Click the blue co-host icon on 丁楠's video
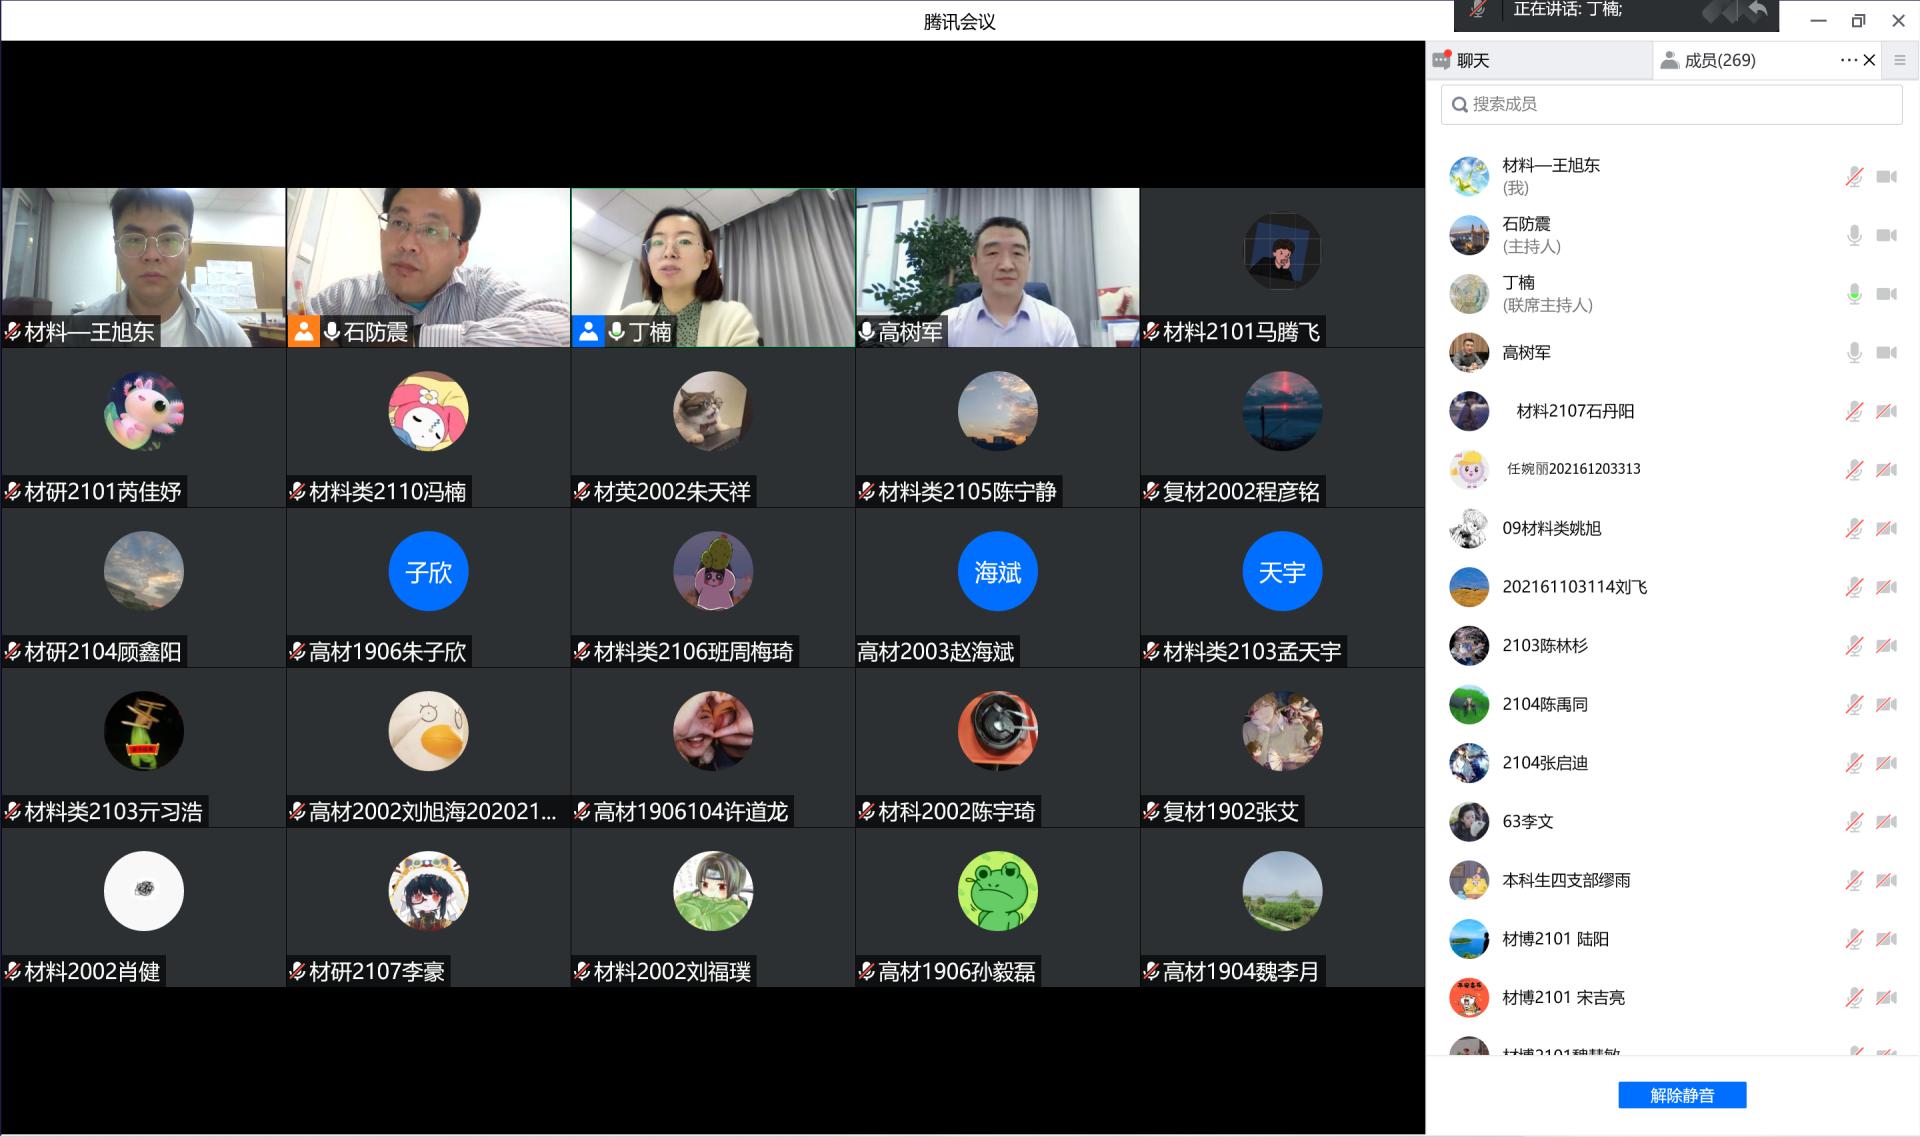Viewport: 1920px width, 1137px height. pos(588,332)
